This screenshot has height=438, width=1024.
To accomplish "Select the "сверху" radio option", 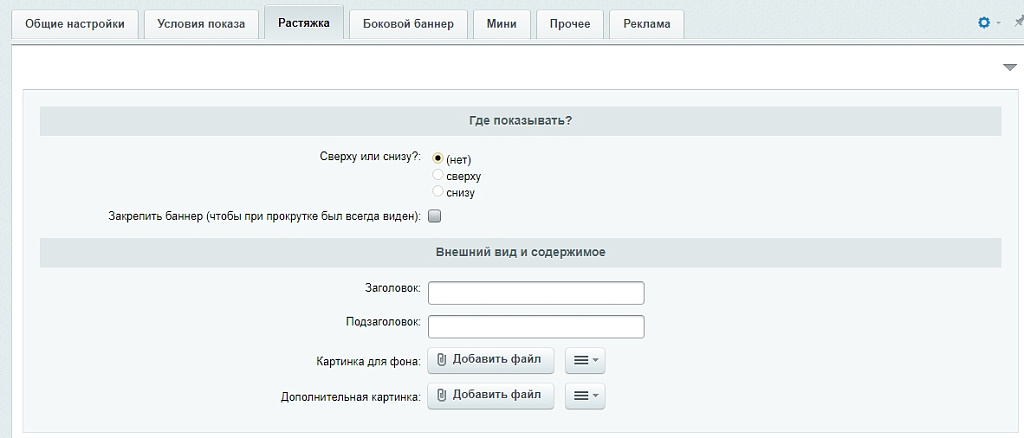I will tap(438, 175).
